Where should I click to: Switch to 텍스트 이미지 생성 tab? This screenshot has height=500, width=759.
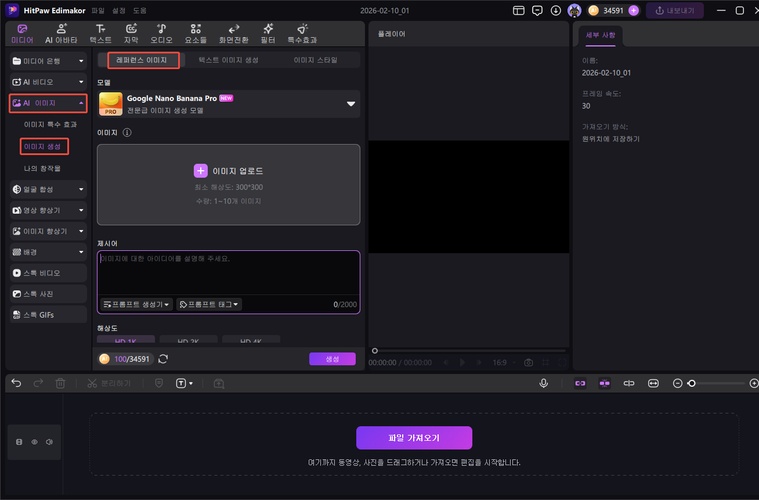click(x=228, y=60)
